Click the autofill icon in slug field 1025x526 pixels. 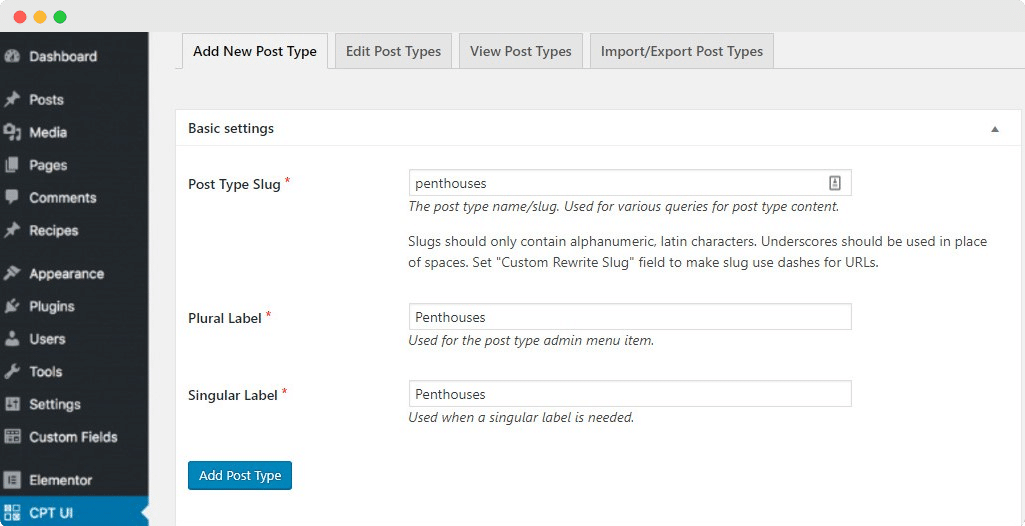click(835, 183)
